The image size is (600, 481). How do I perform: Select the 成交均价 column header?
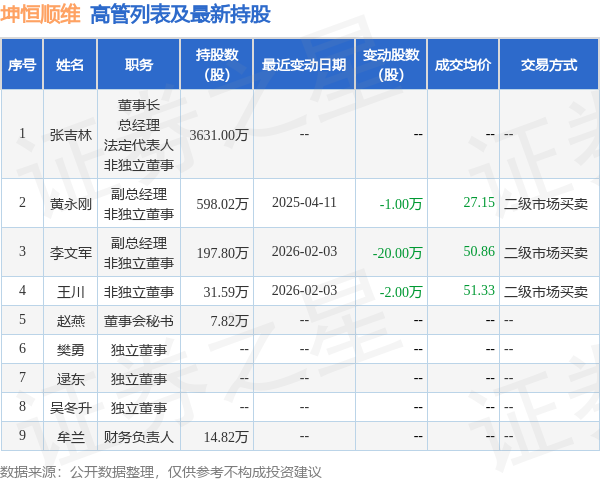463,64
